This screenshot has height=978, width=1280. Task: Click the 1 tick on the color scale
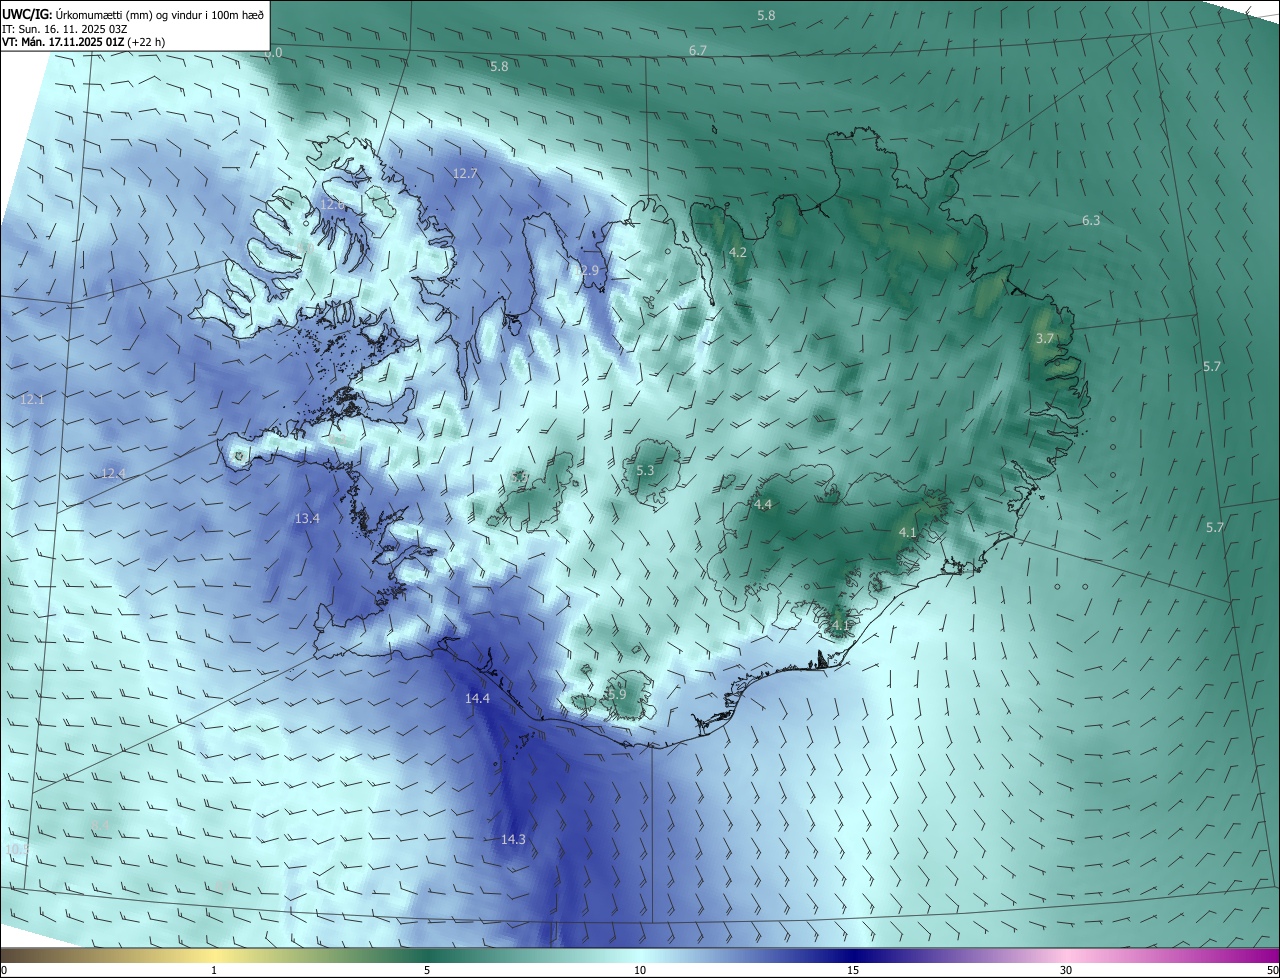(214, 970)
